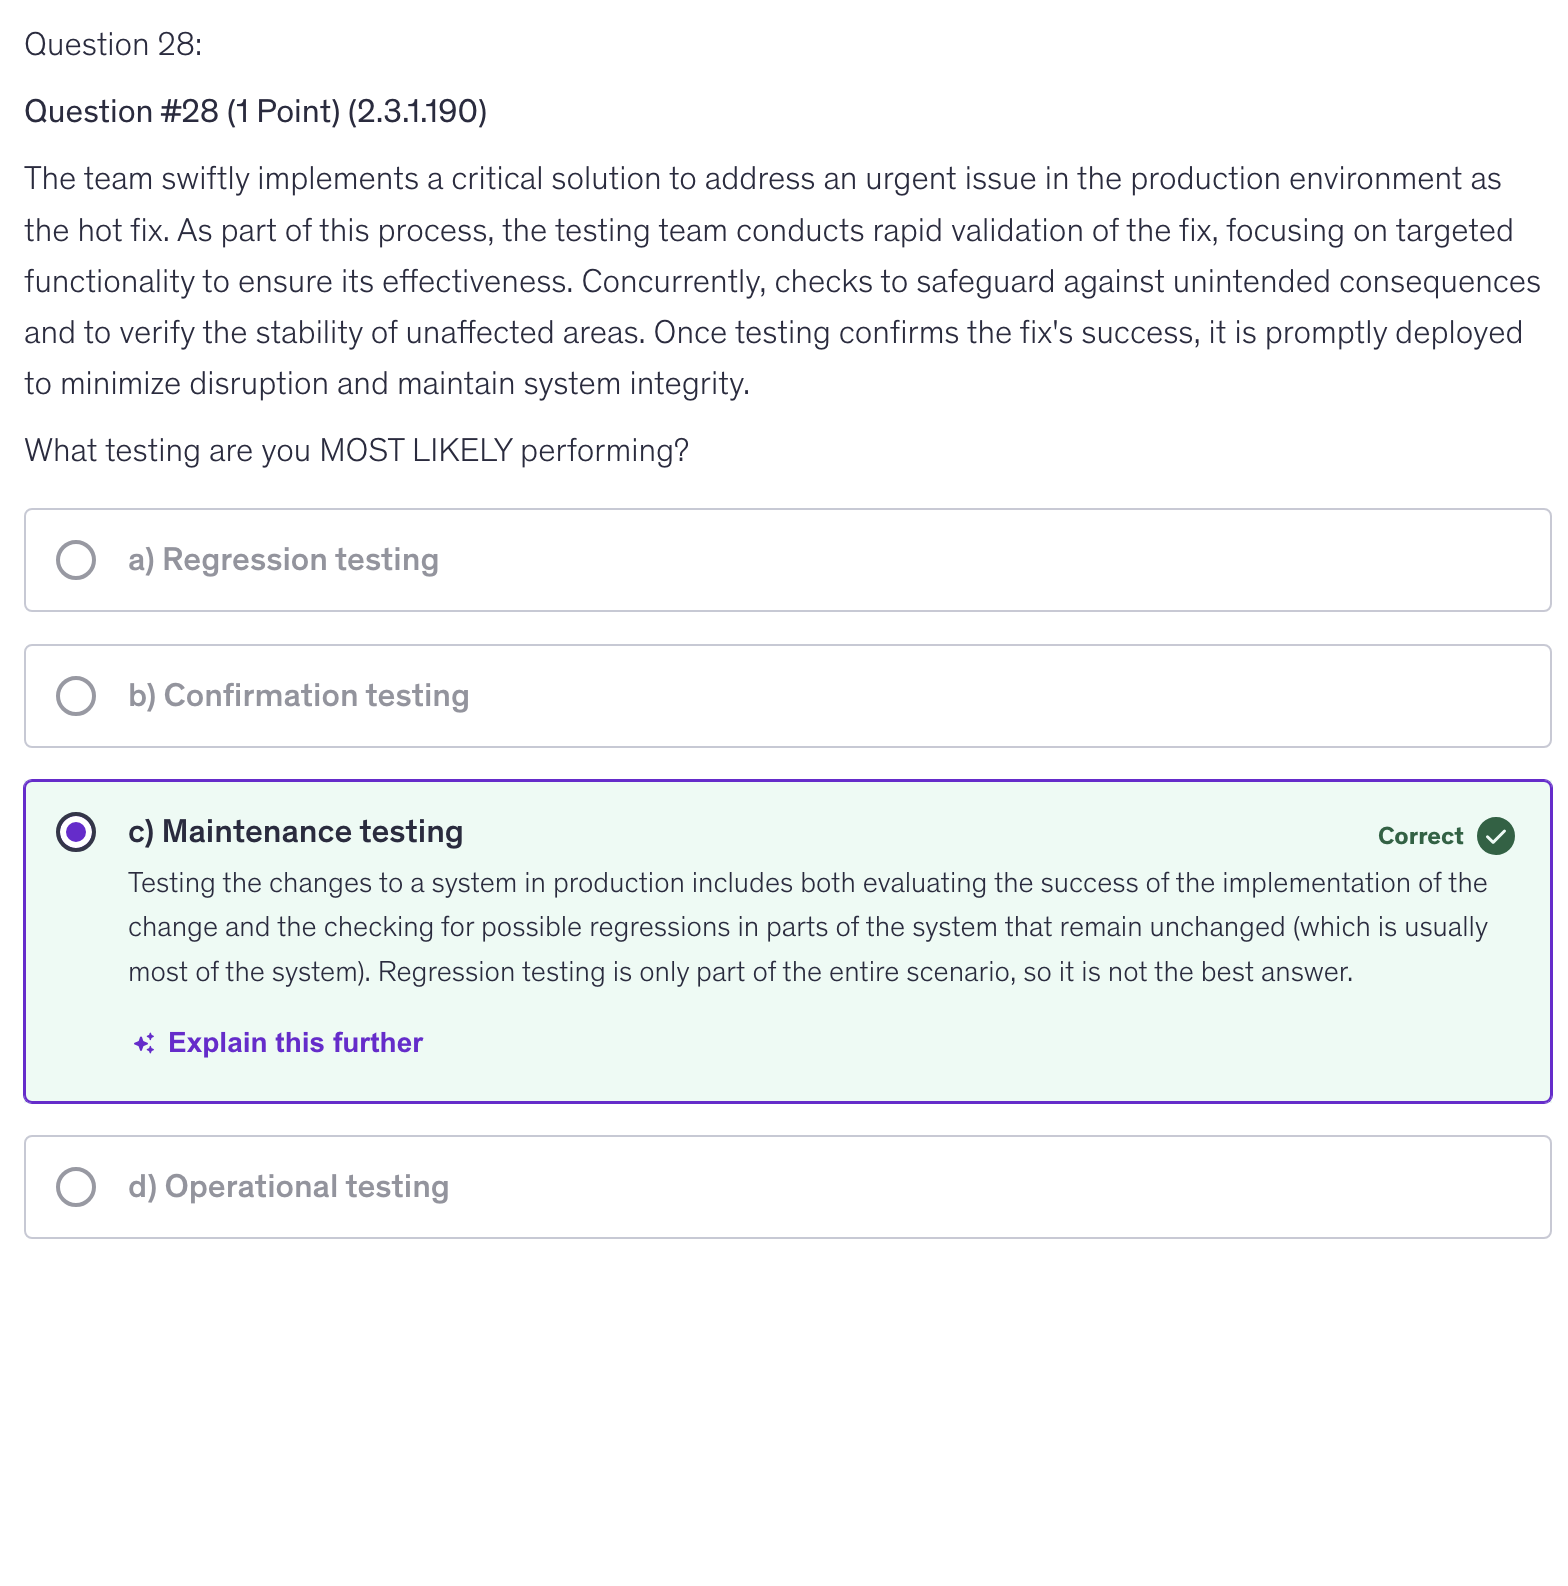Click the selected Maintenance testing radio button
The height and width of the screenshot is (1586, 1568).
(x=76, y=832)
